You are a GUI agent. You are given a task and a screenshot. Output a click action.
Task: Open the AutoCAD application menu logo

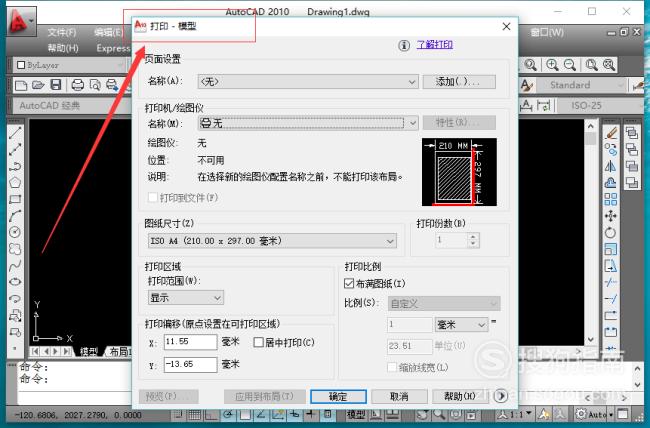(x=21, y=22)
